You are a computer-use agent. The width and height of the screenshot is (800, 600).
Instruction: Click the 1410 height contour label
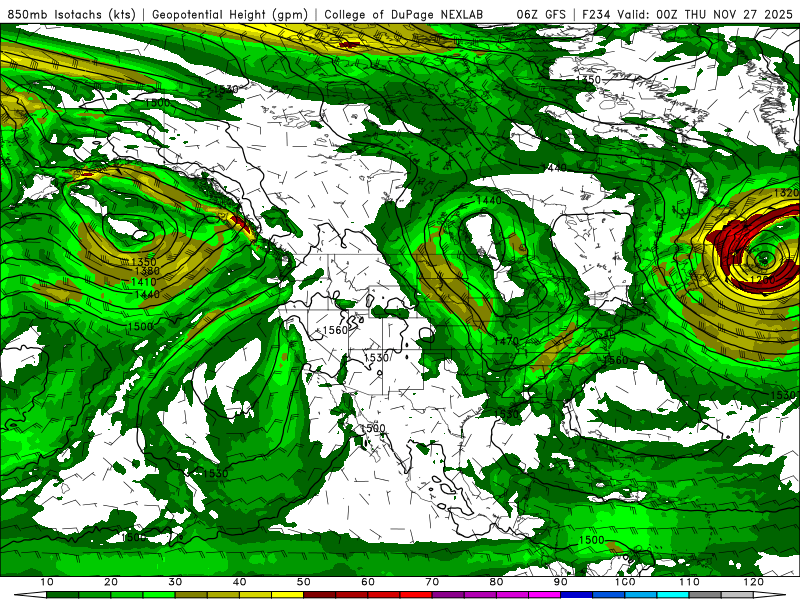pyautogui.click(x=143, y=282)
